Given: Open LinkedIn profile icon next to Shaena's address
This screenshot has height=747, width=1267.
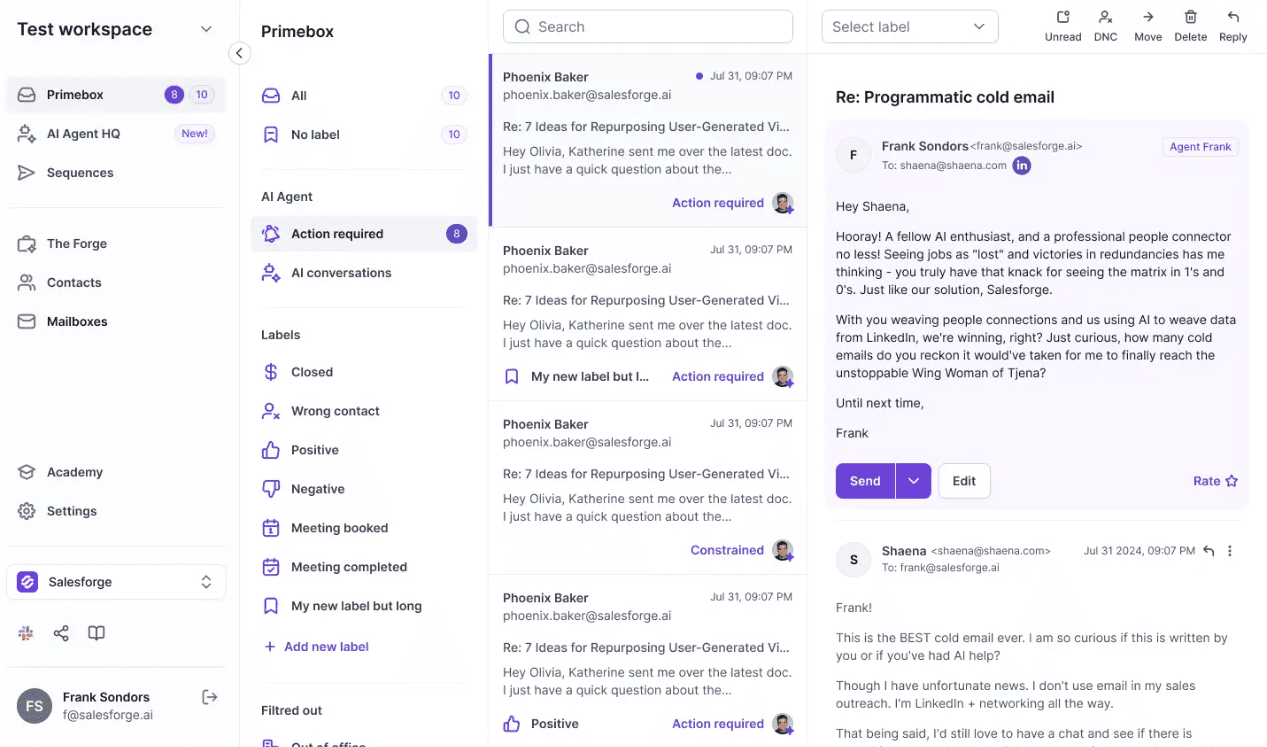Looking at the screenshot, I should 1022,166.
